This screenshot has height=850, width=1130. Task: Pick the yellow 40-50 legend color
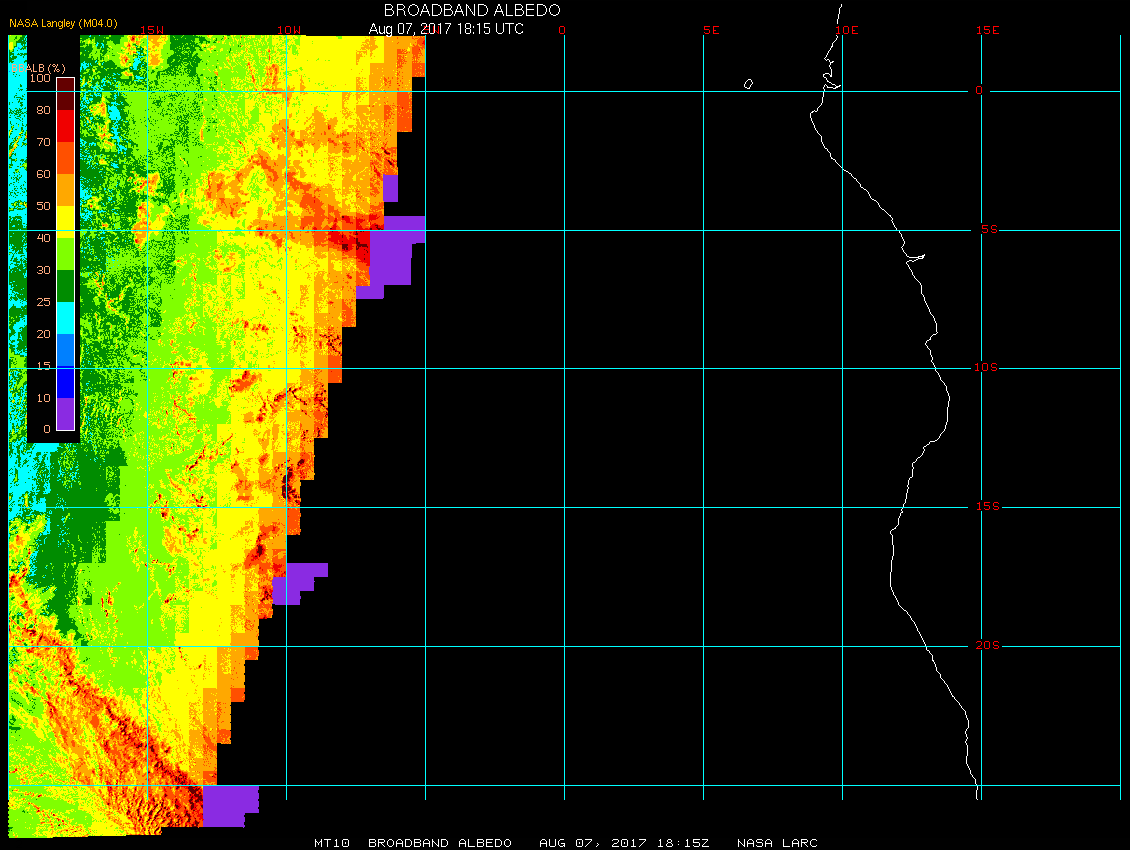pos(66,222)
